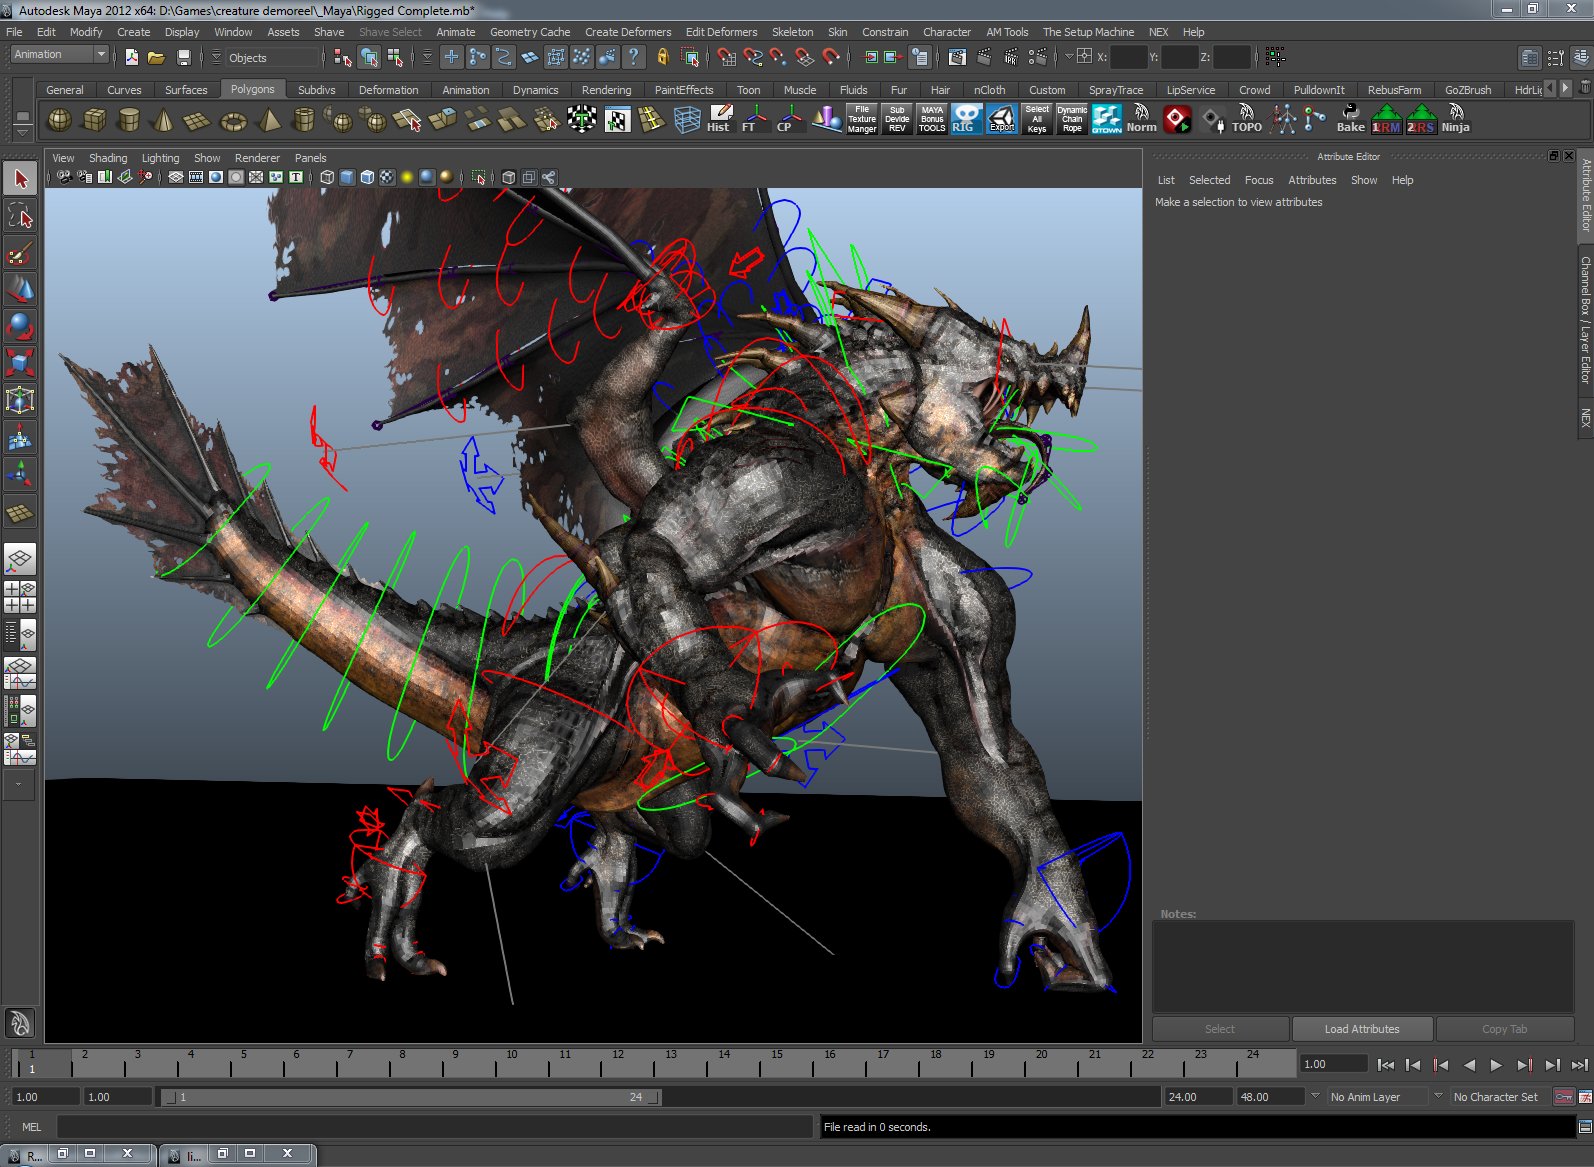
Task: Switch to four view layout
Action: click(x=20, y=597)
